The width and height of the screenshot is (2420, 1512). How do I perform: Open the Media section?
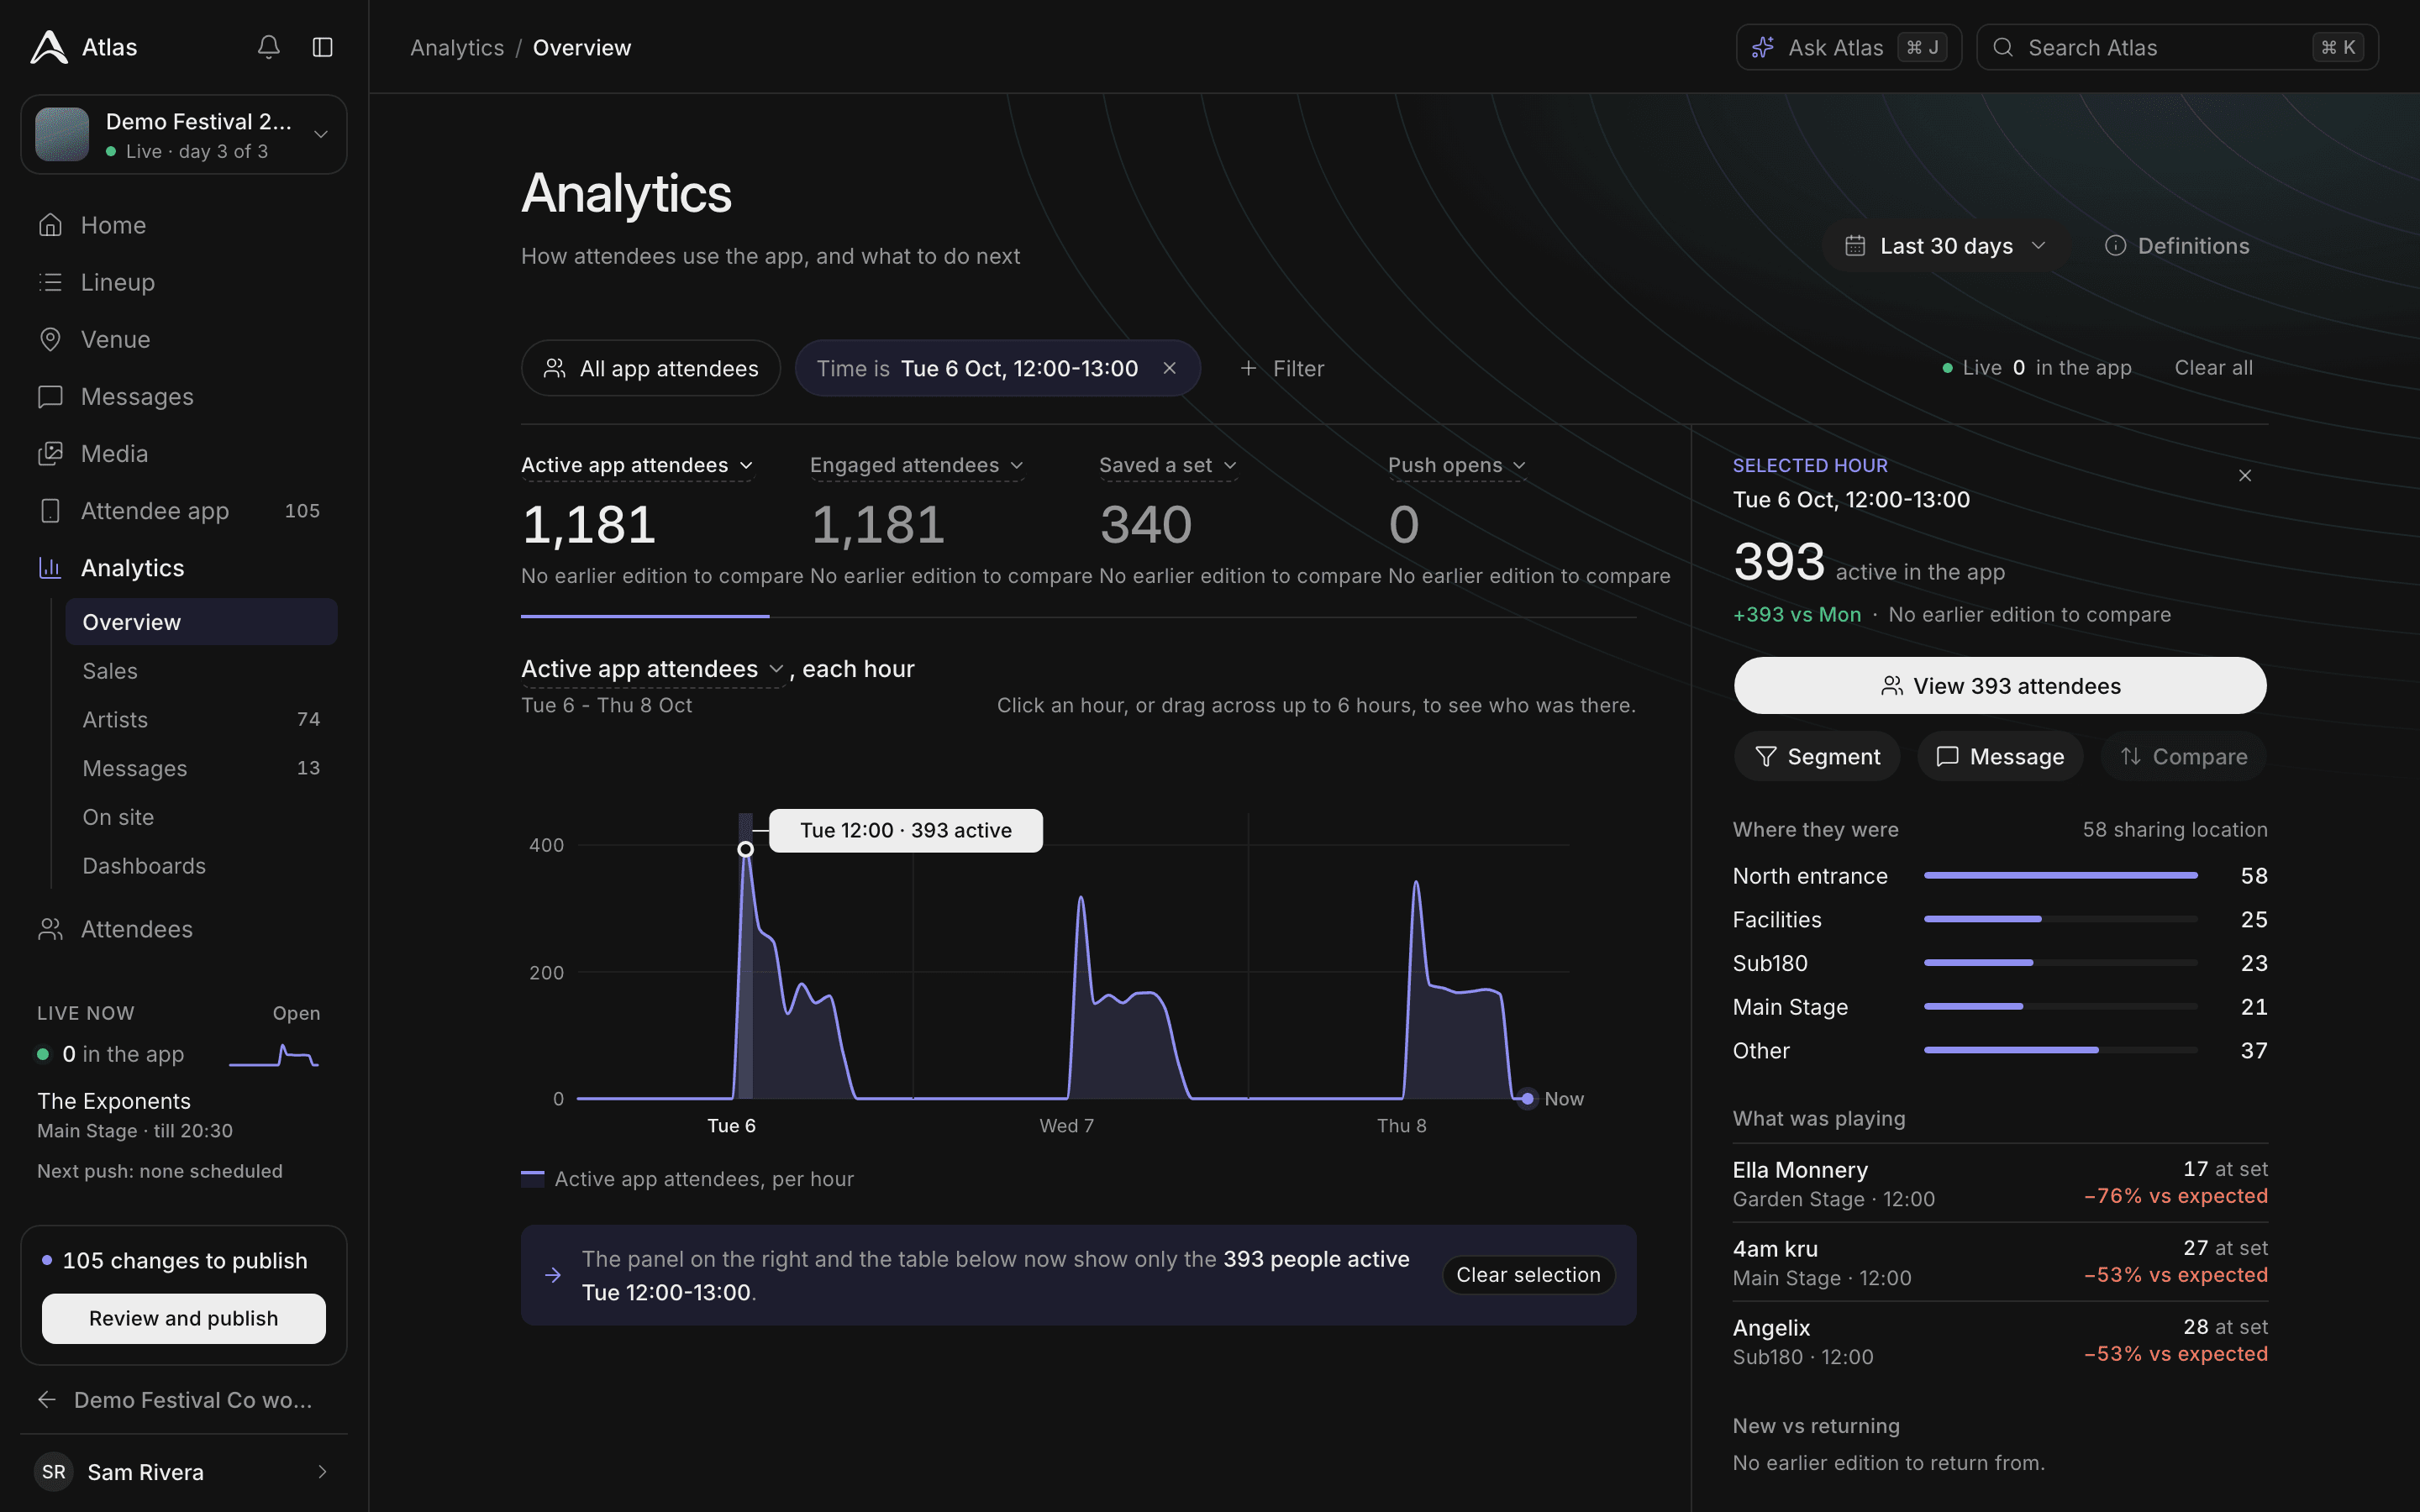pos(184,453)
